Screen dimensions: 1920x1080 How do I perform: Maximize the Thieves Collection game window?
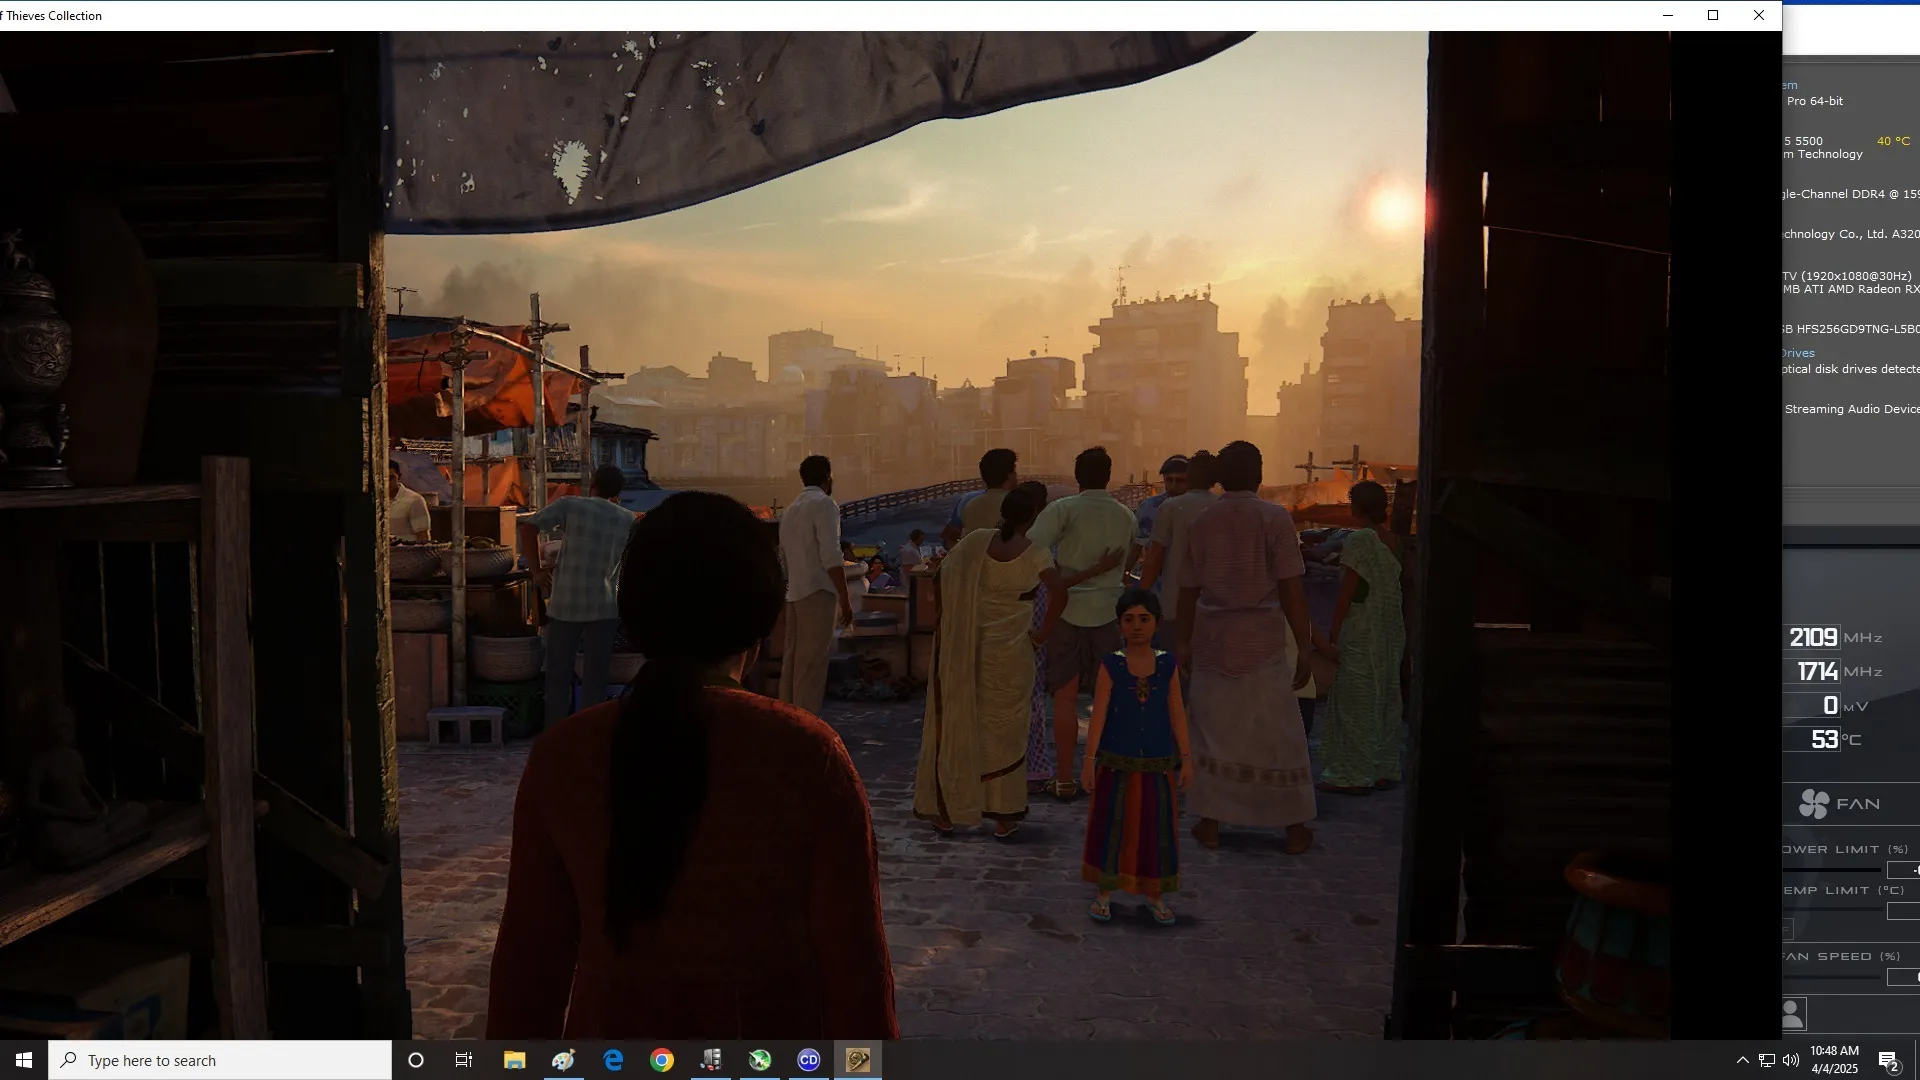[x=1713, y=15]
